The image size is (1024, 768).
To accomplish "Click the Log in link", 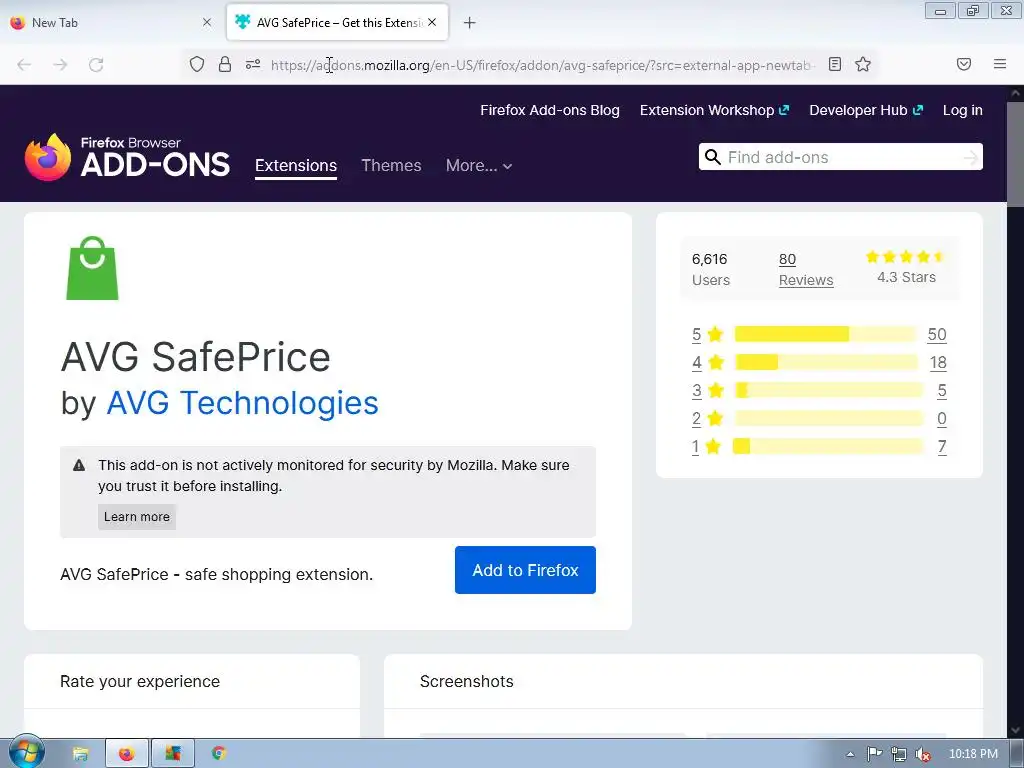I will (963, 110).
